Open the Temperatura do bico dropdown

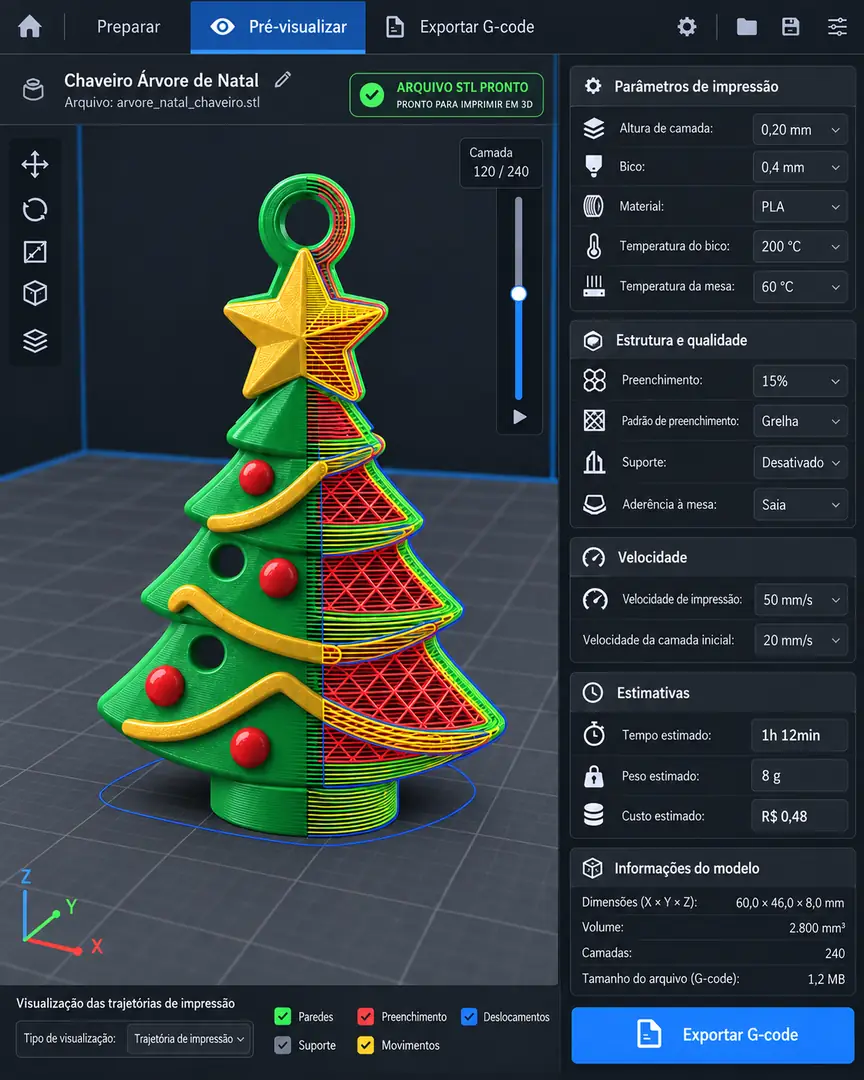click(800, 246)
